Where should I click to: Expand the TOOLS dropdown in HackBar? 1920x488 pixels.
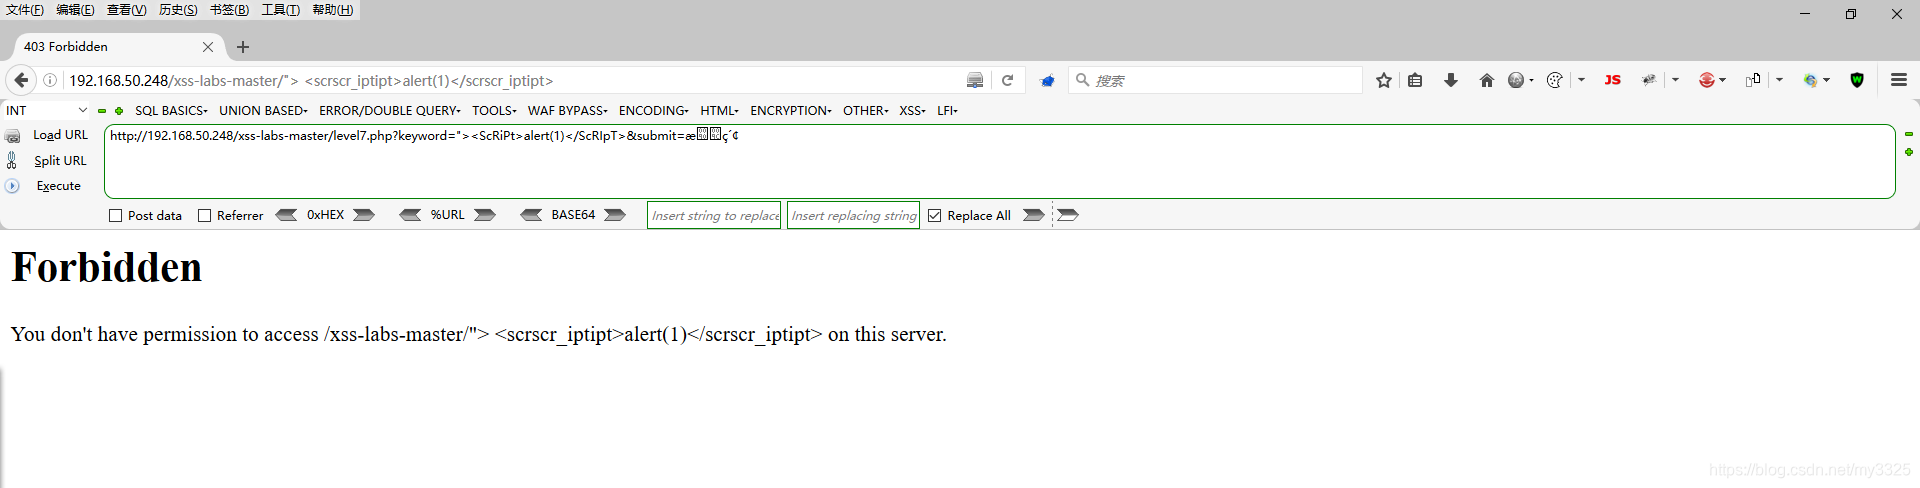pos(494,110)
